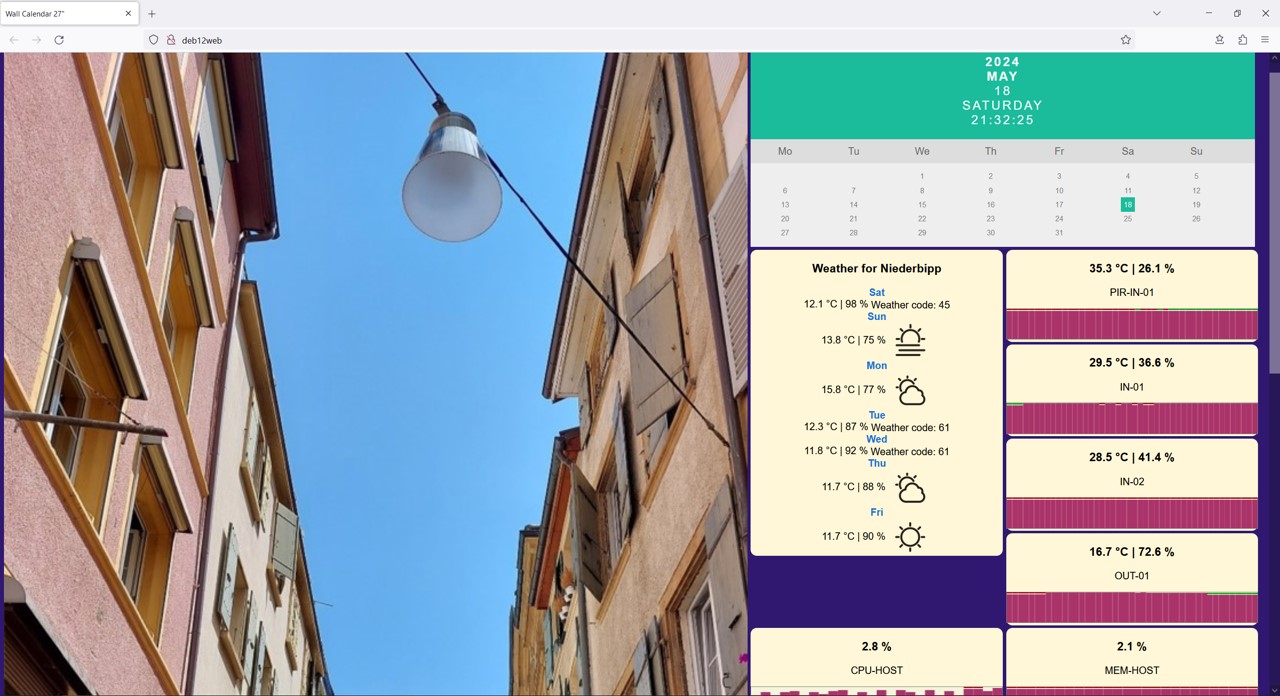This screenshot has height=696, width=1280.
Task: Open a new tab with plus button
Action: (152, 14)
